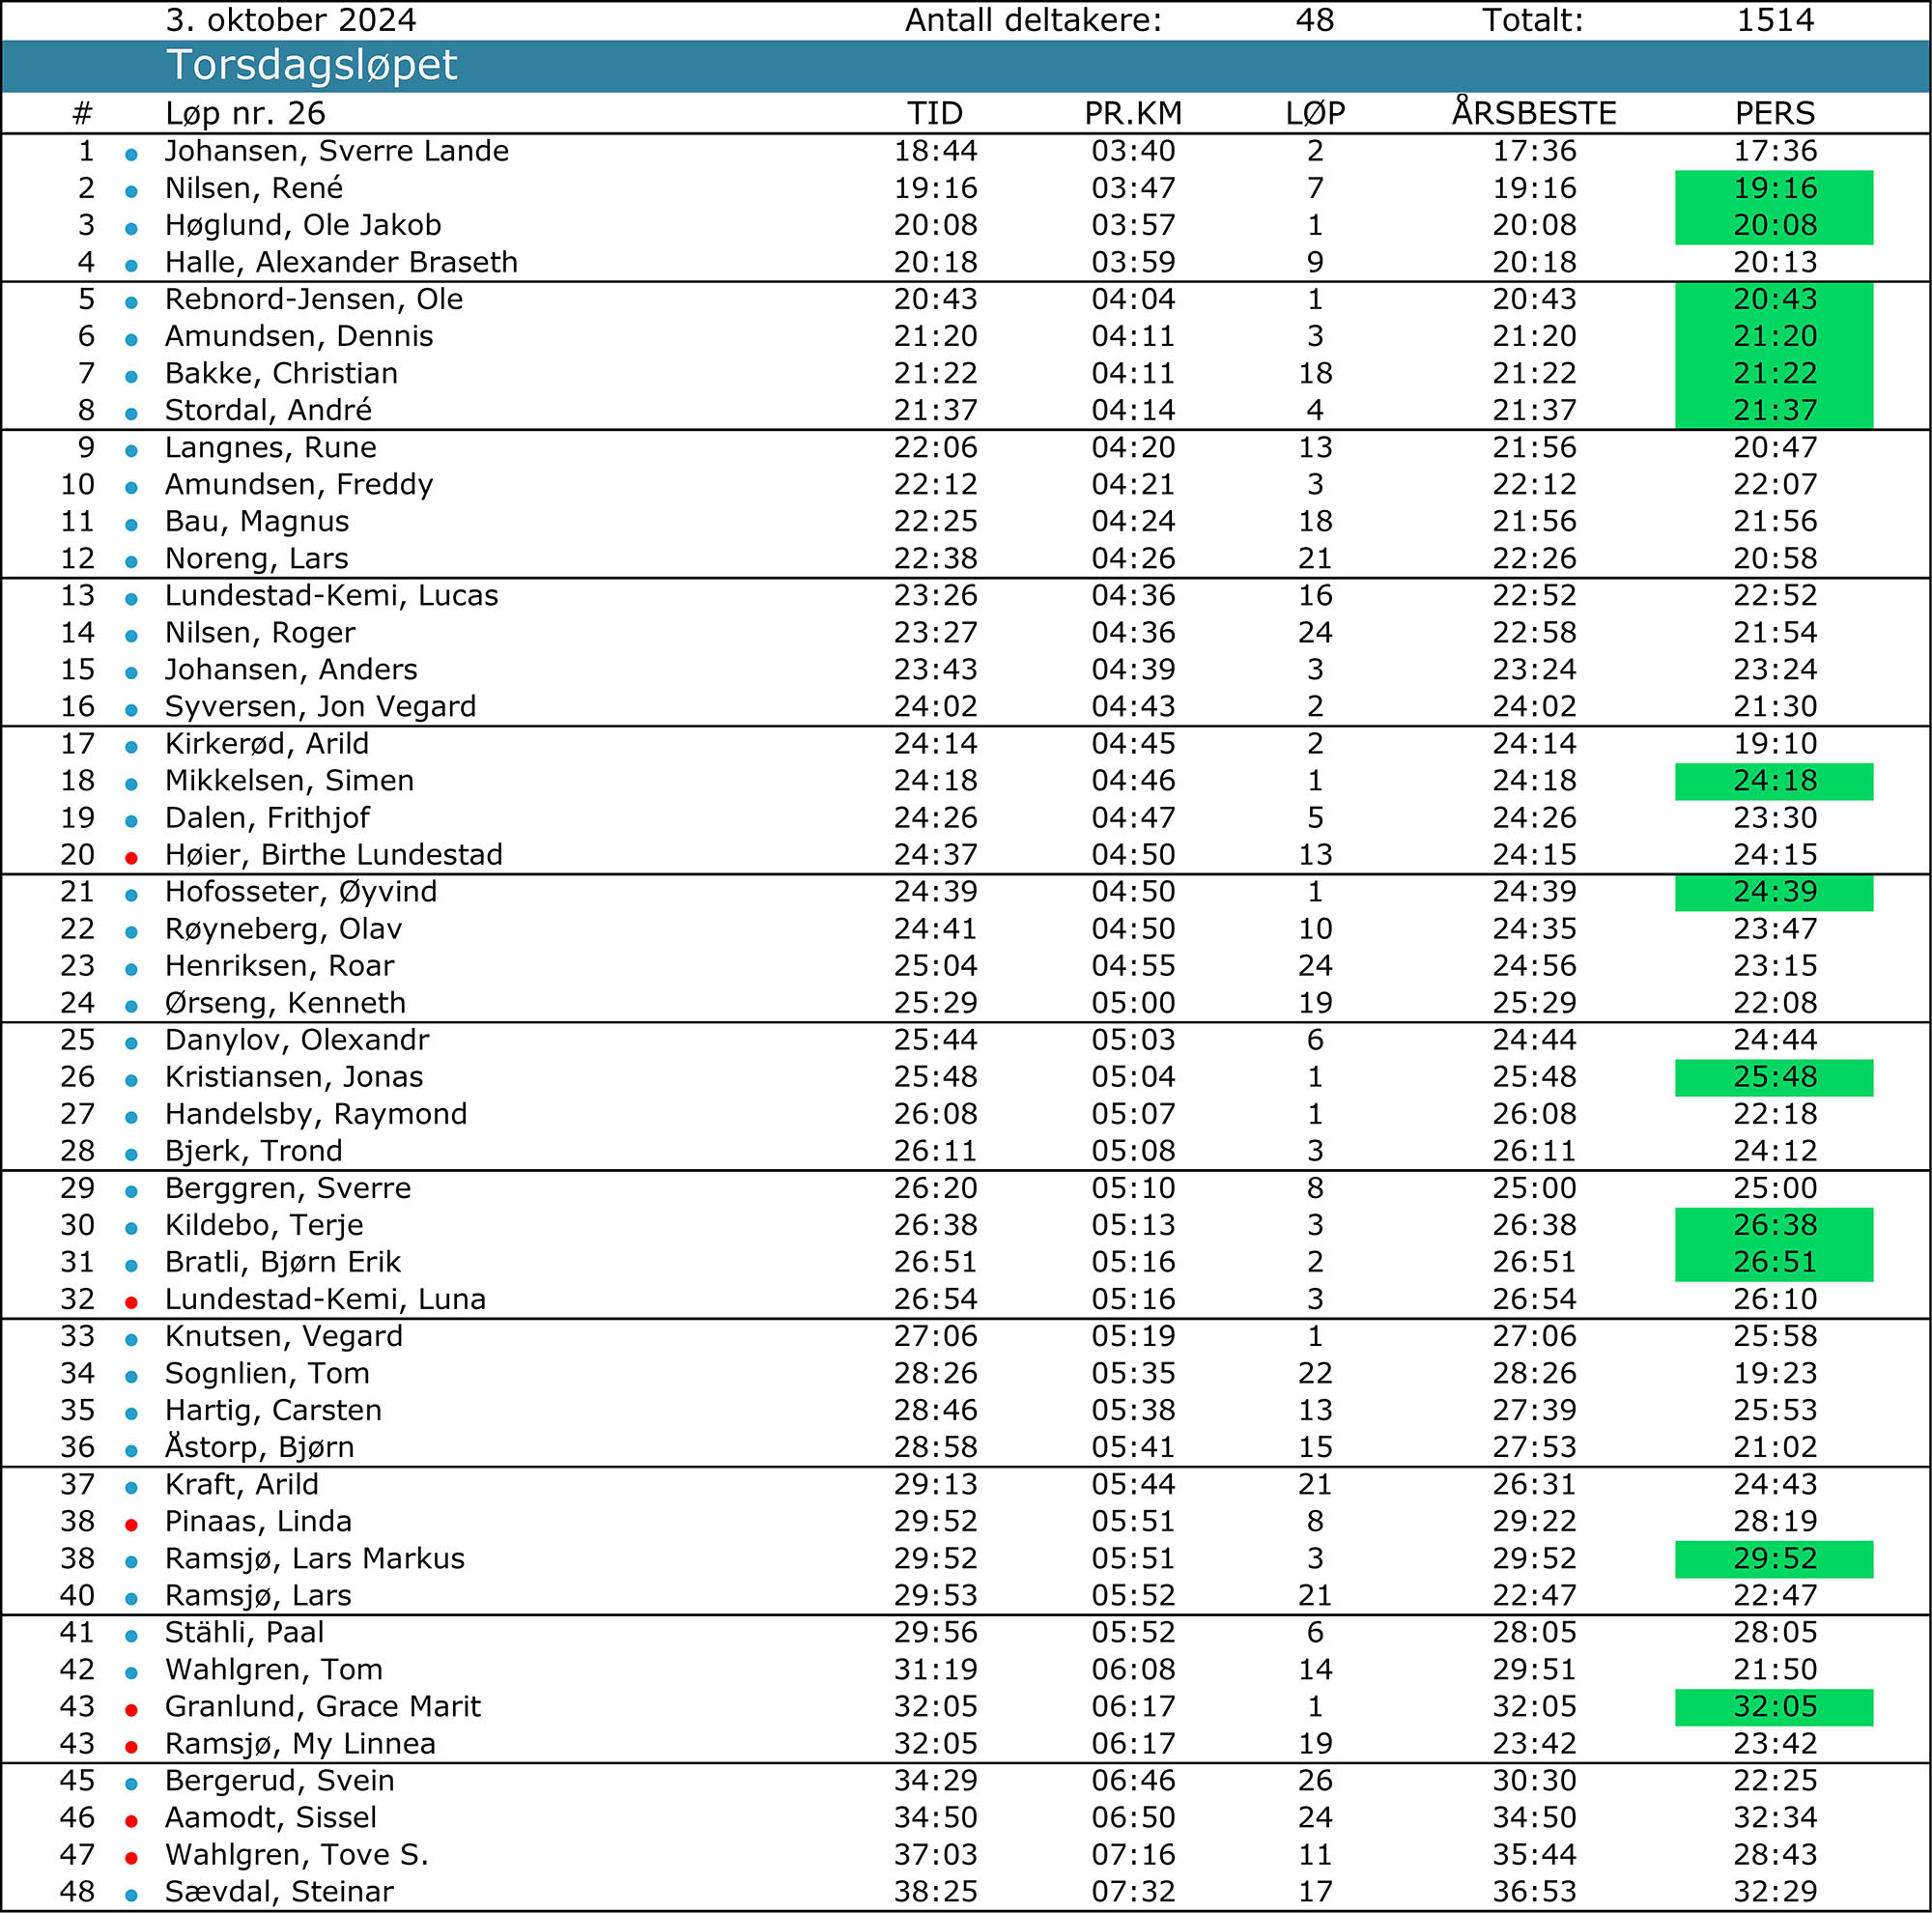Select the name Langnes, Rune

click(271, 447)
